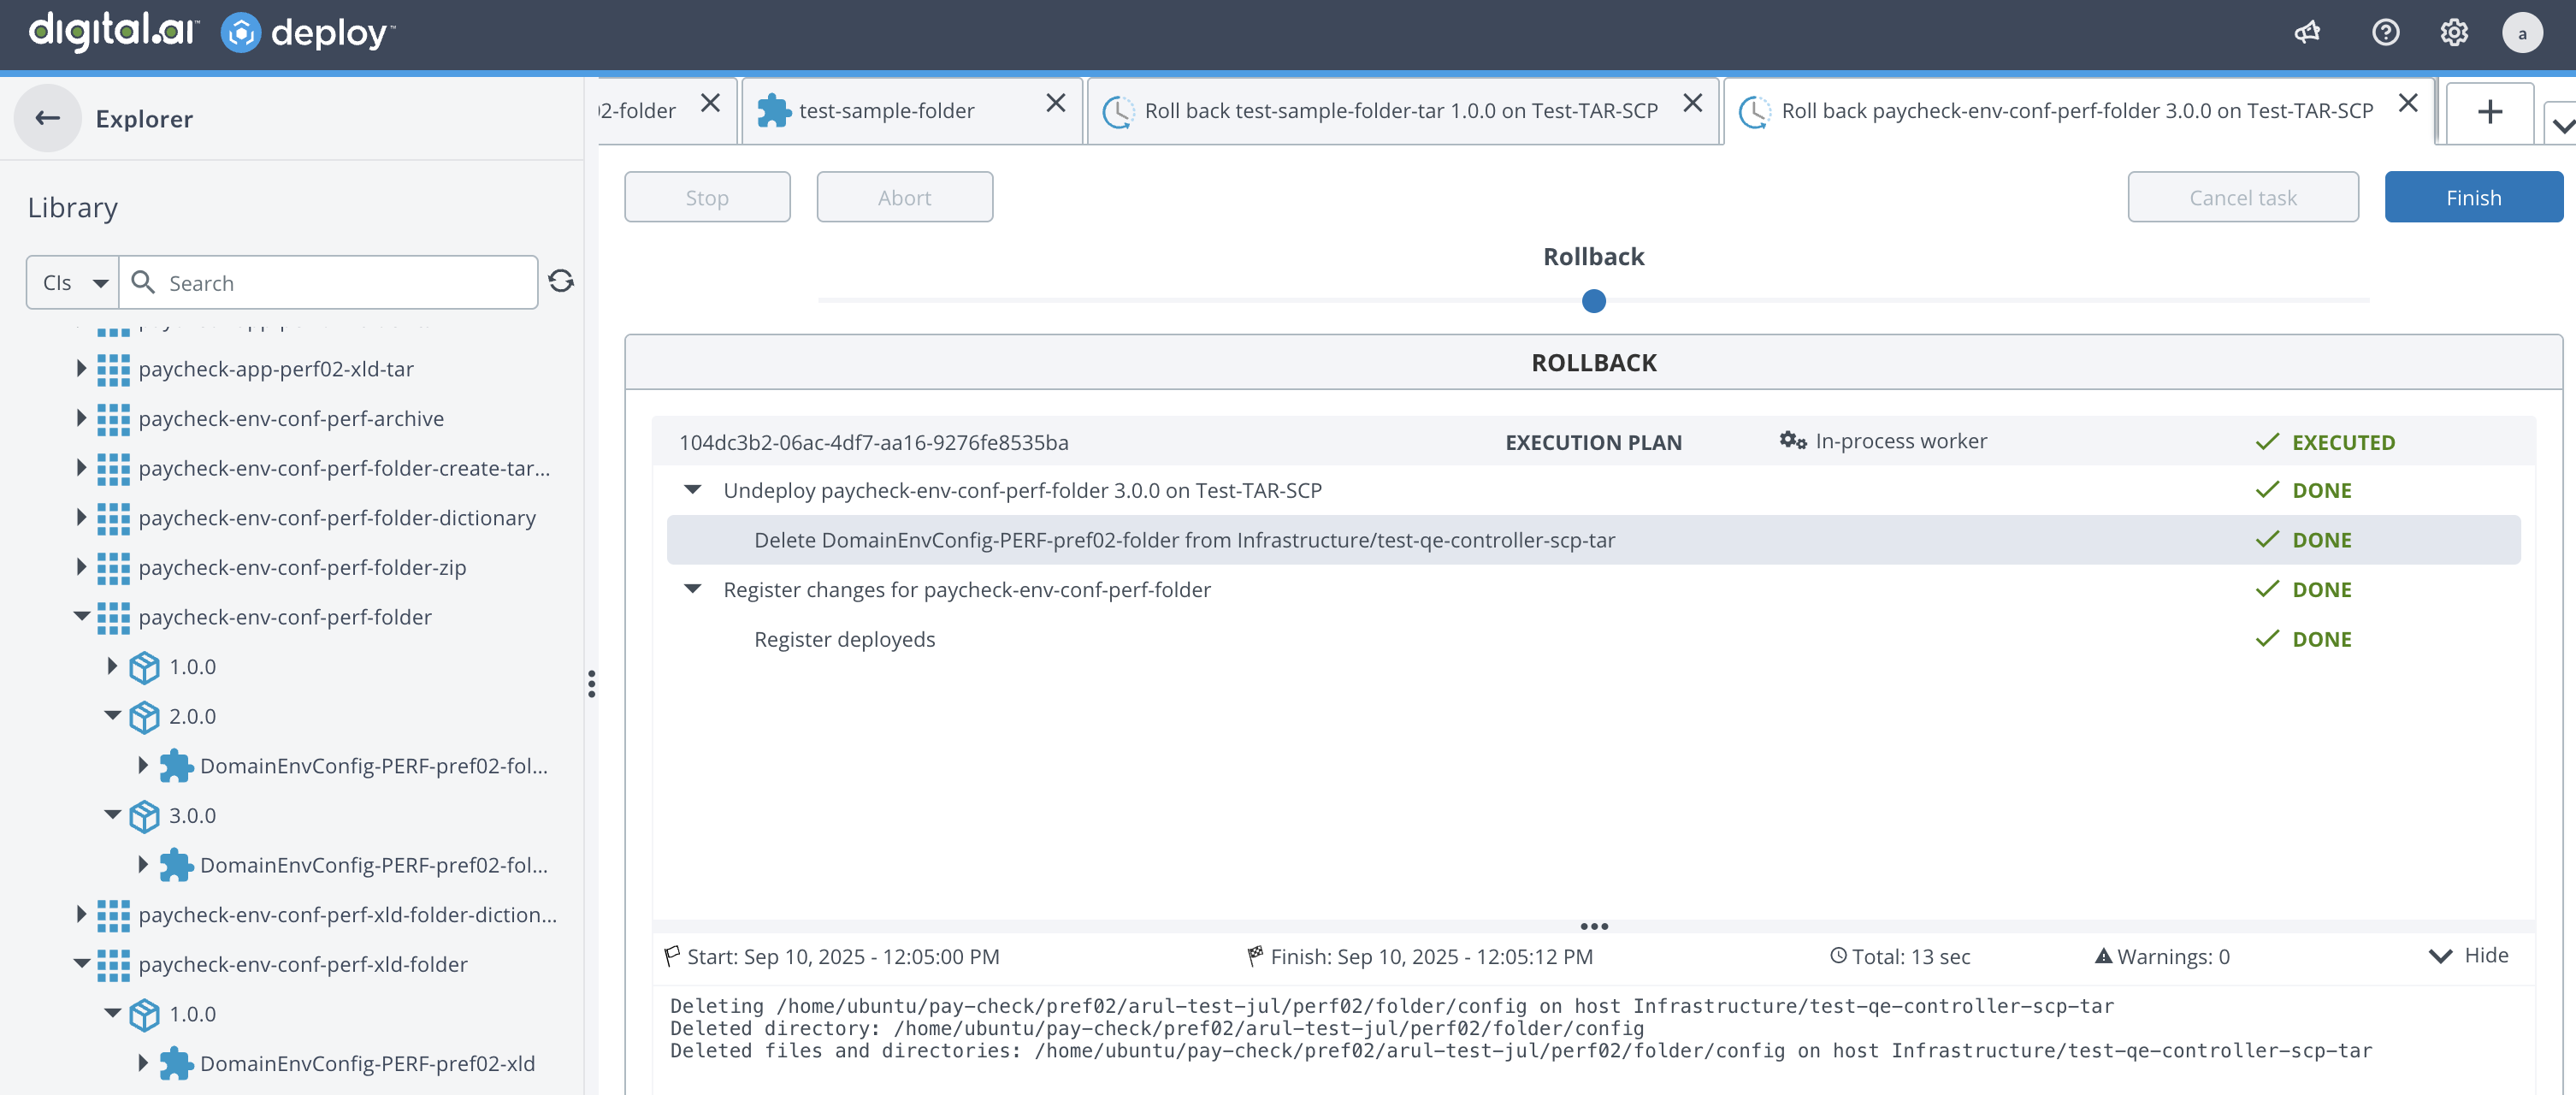
Task: Collapse the 3.0.0 version node
Action: [113, 815]
